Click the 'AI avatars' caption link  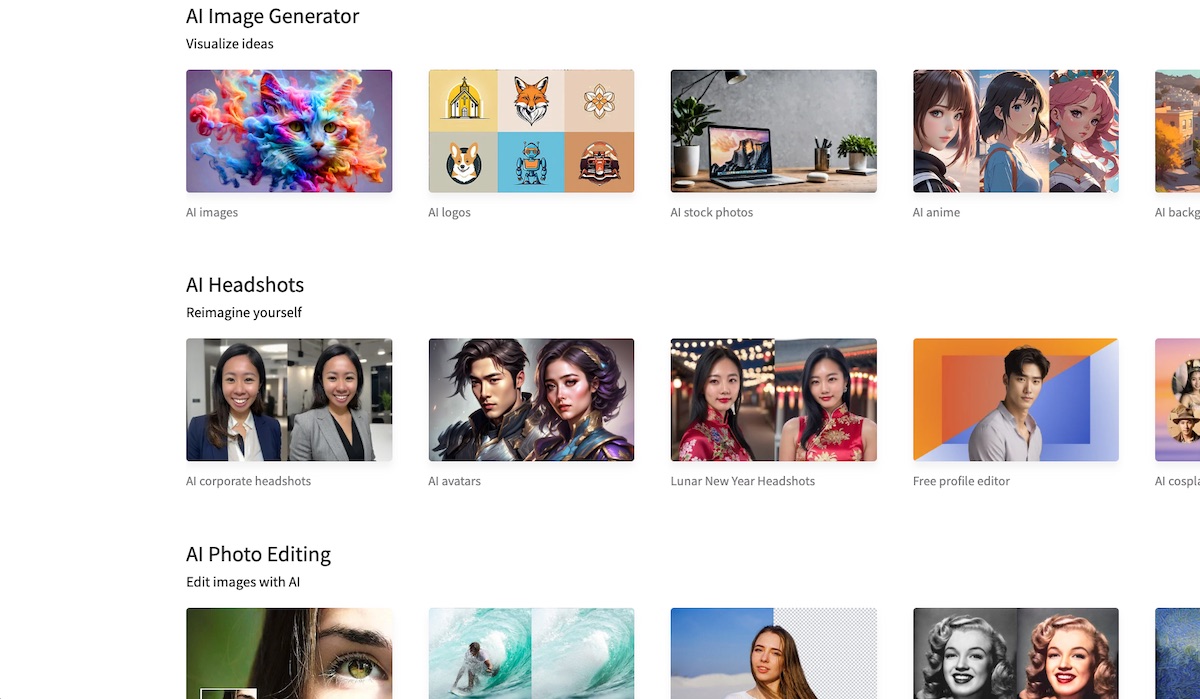click(454, 481)
